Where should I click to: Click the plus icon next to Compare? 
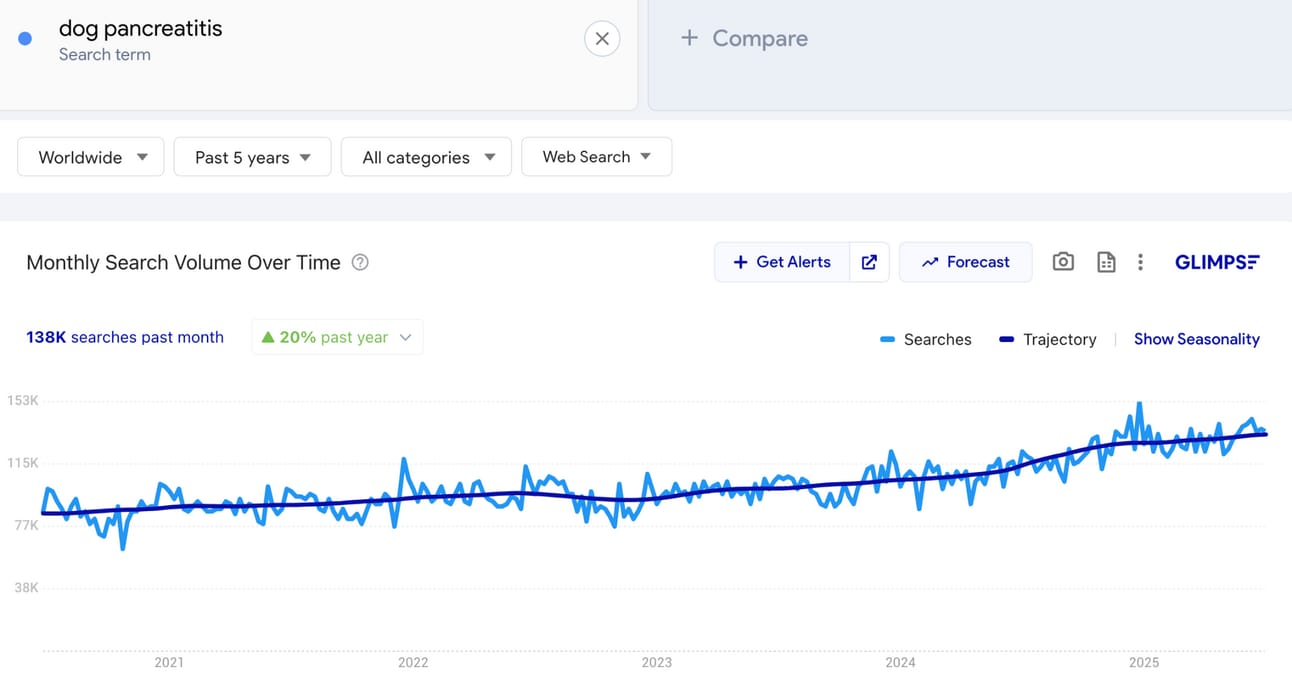[x=689, y=38]
